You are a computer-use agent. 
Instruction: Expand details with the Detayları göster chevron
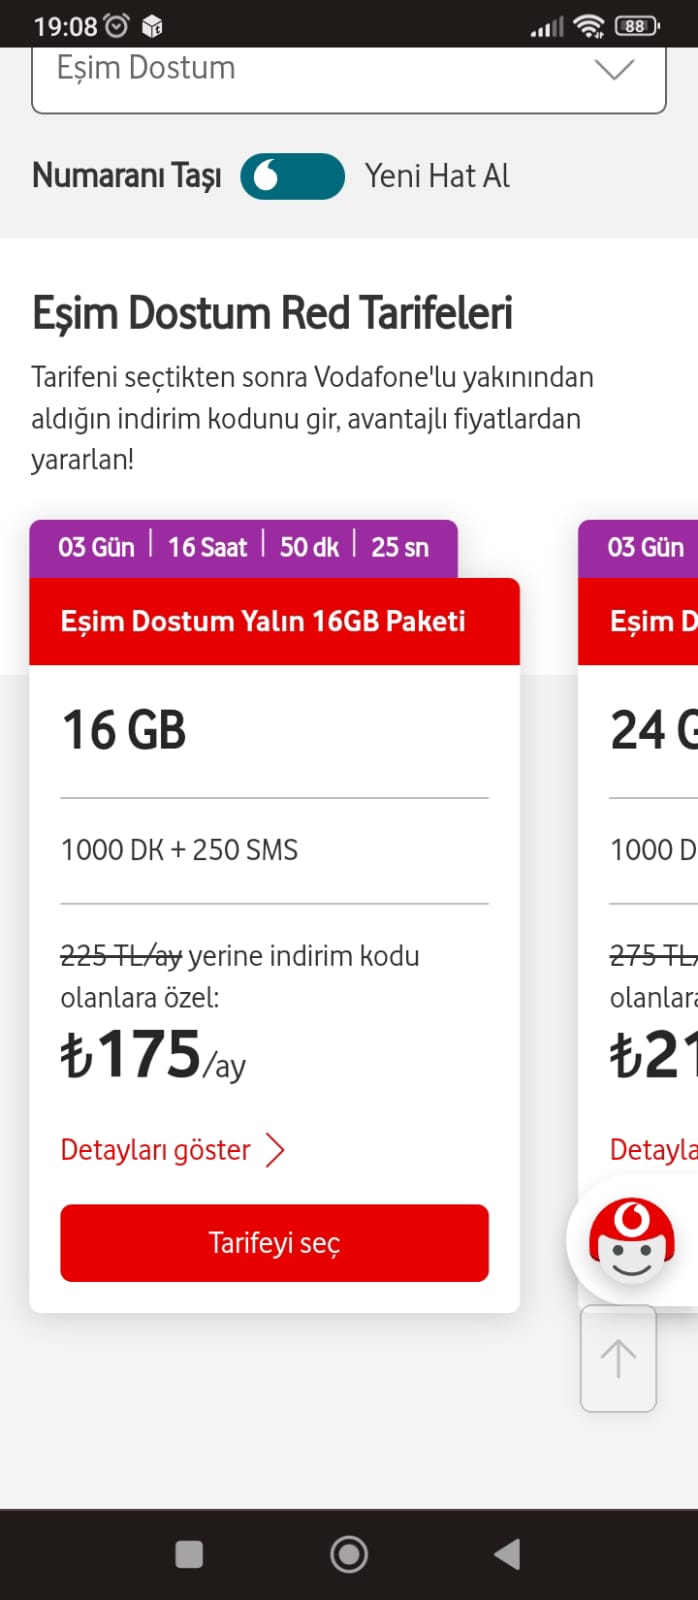275,1150
